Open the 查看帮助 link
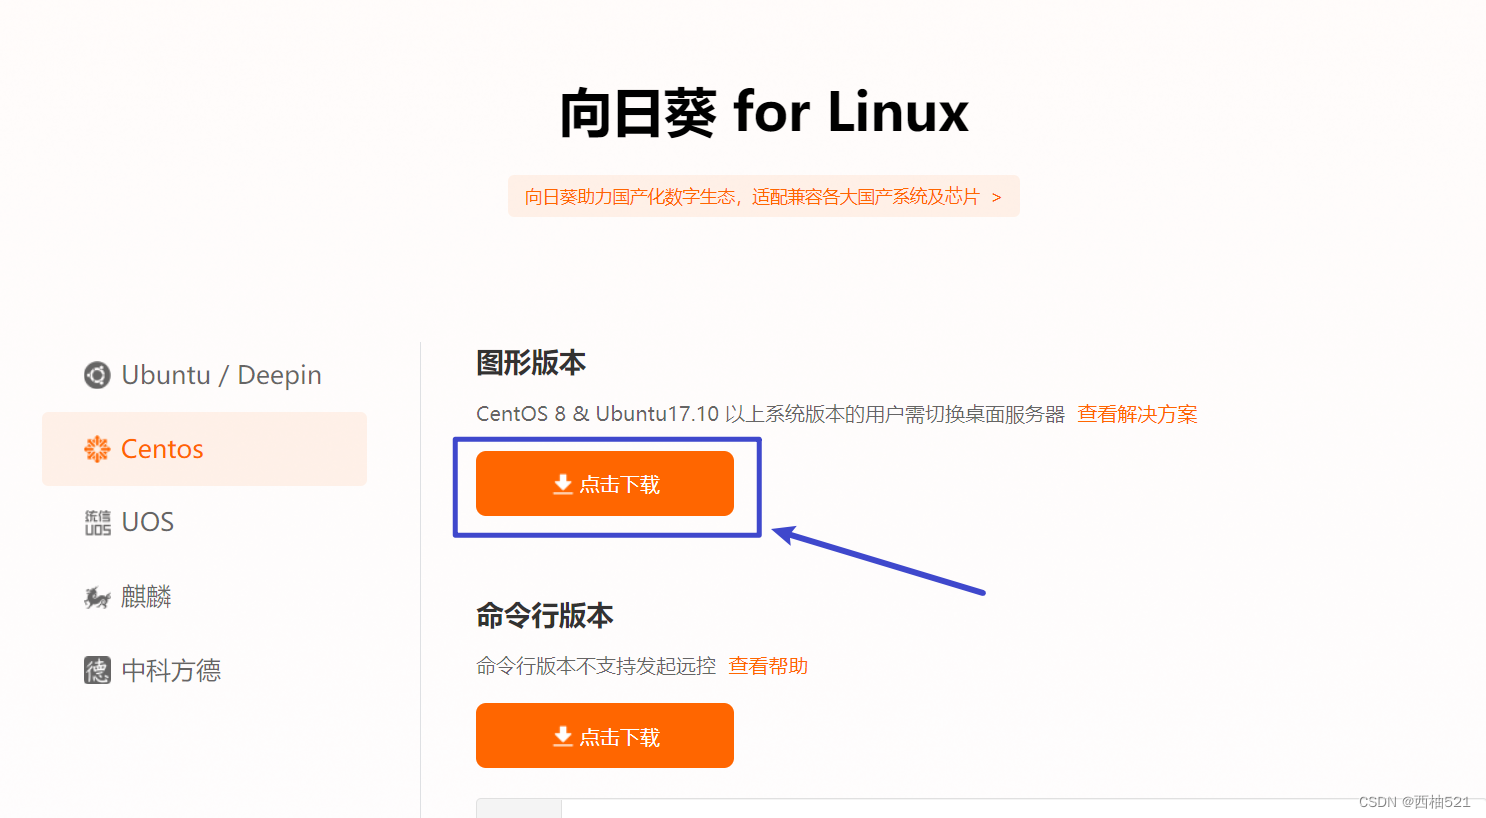The image size is (1486, 818). [x=768, y=666]
